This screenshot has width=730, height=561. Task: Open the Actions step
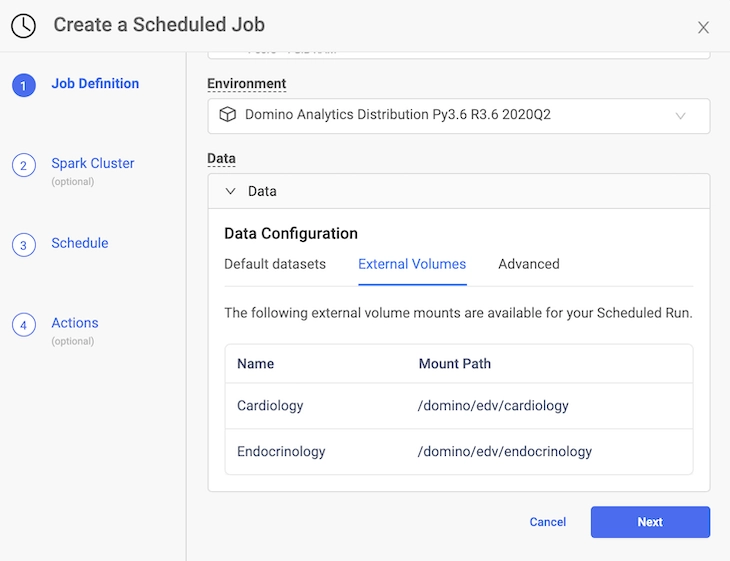tap(75, 324)
